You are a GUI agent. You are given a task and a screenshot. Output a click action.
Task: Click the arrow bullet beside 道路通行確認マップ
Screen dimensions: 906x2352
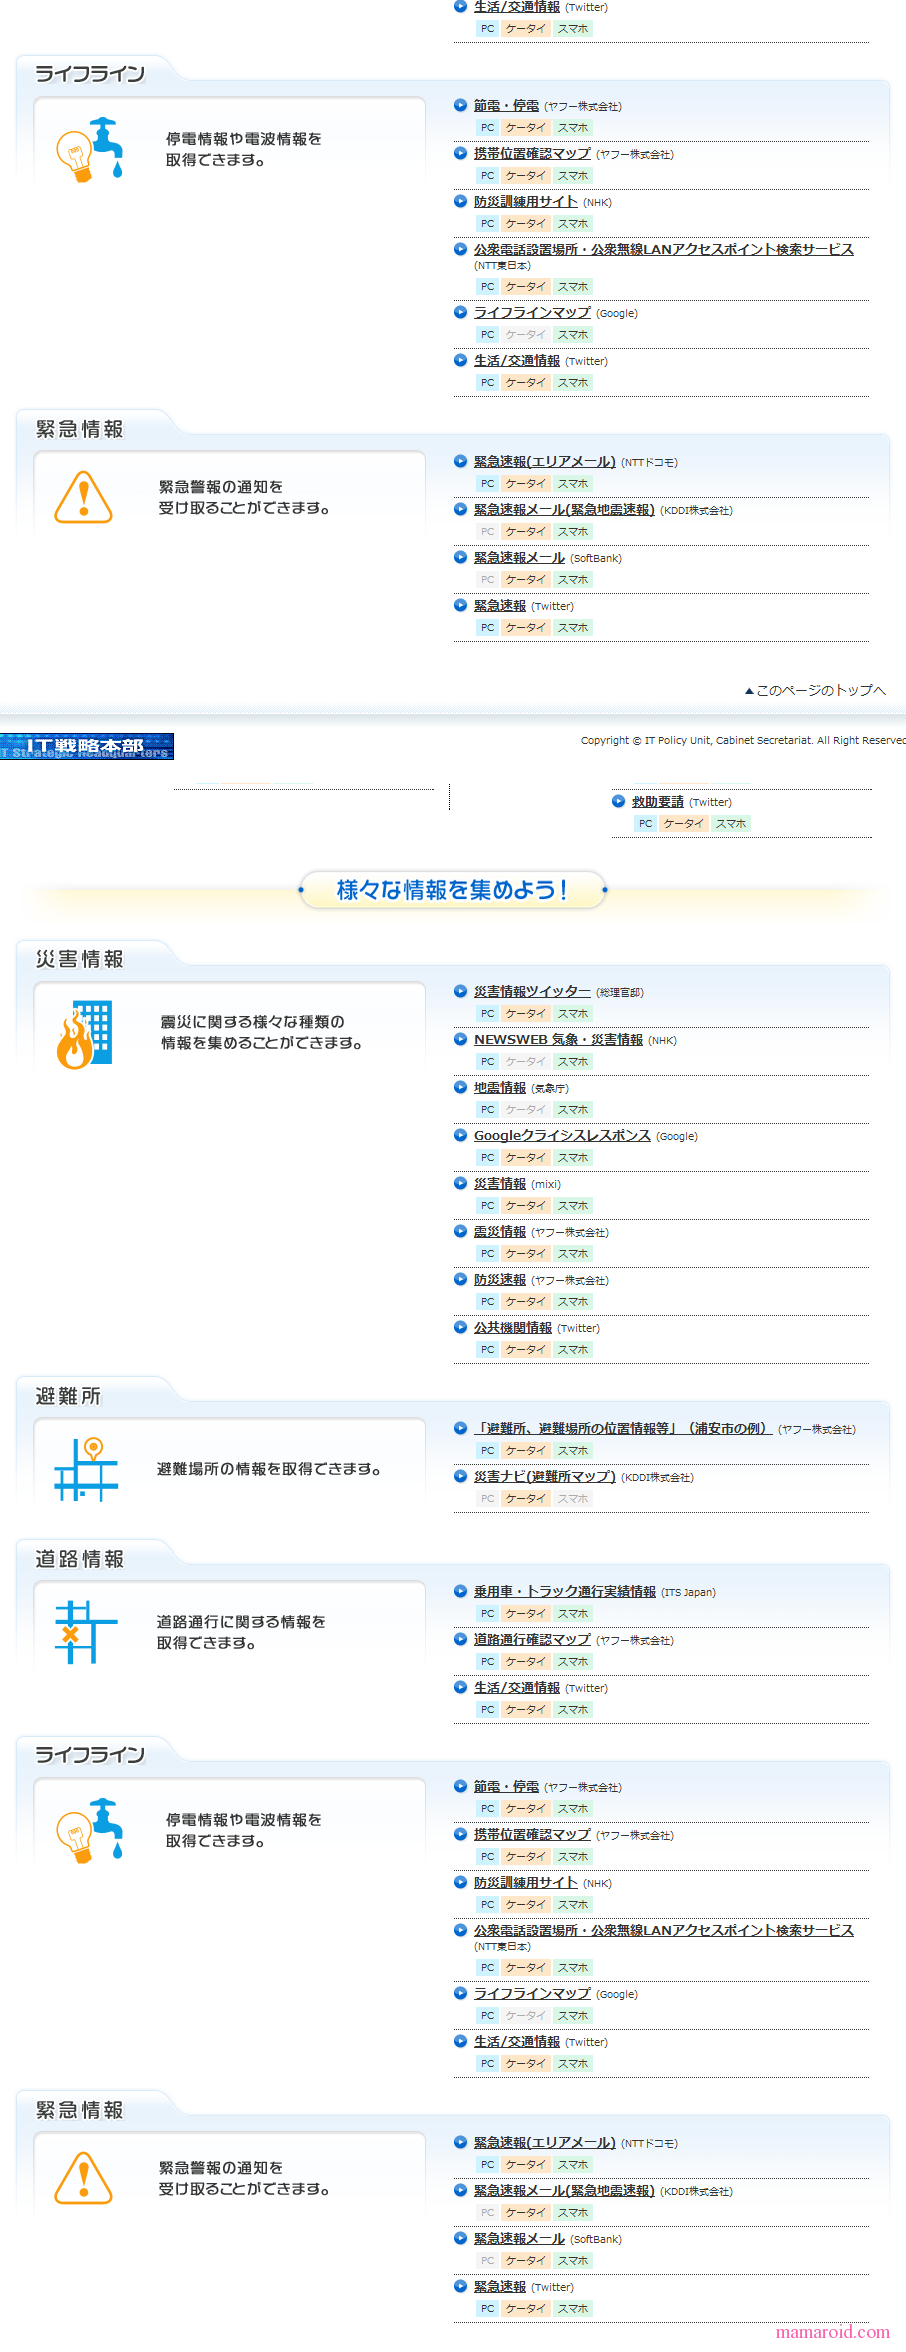coord(461,1639)
